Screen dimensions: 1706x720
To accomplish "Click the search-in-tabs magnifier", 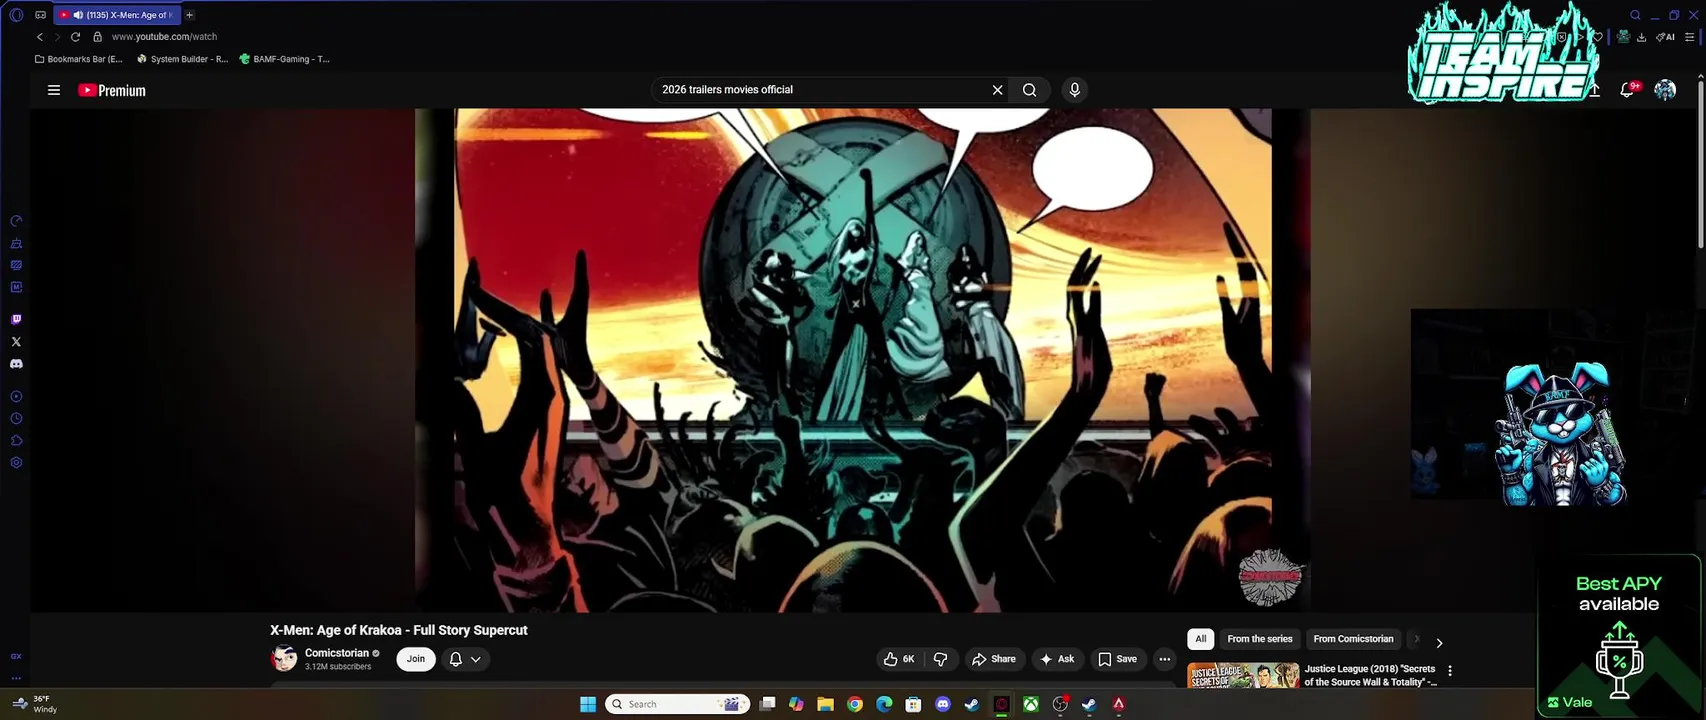I will coord(1635,15).
